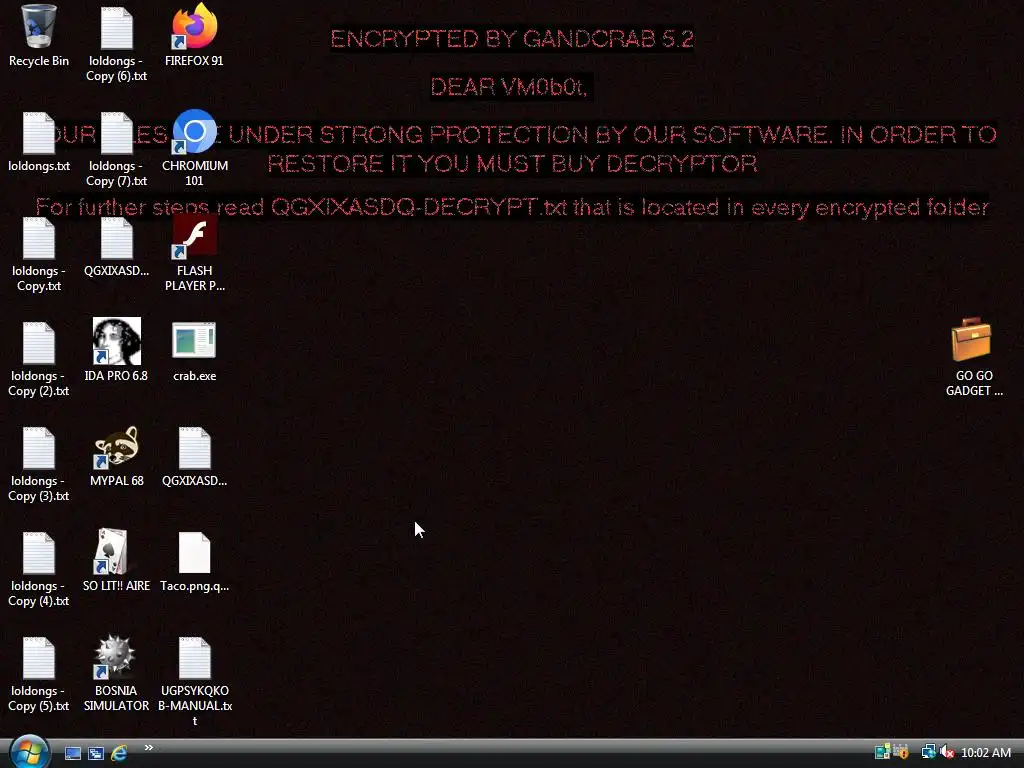Launch the MYPAL 68 raccoon shortcut

click(x=116, y=456)
